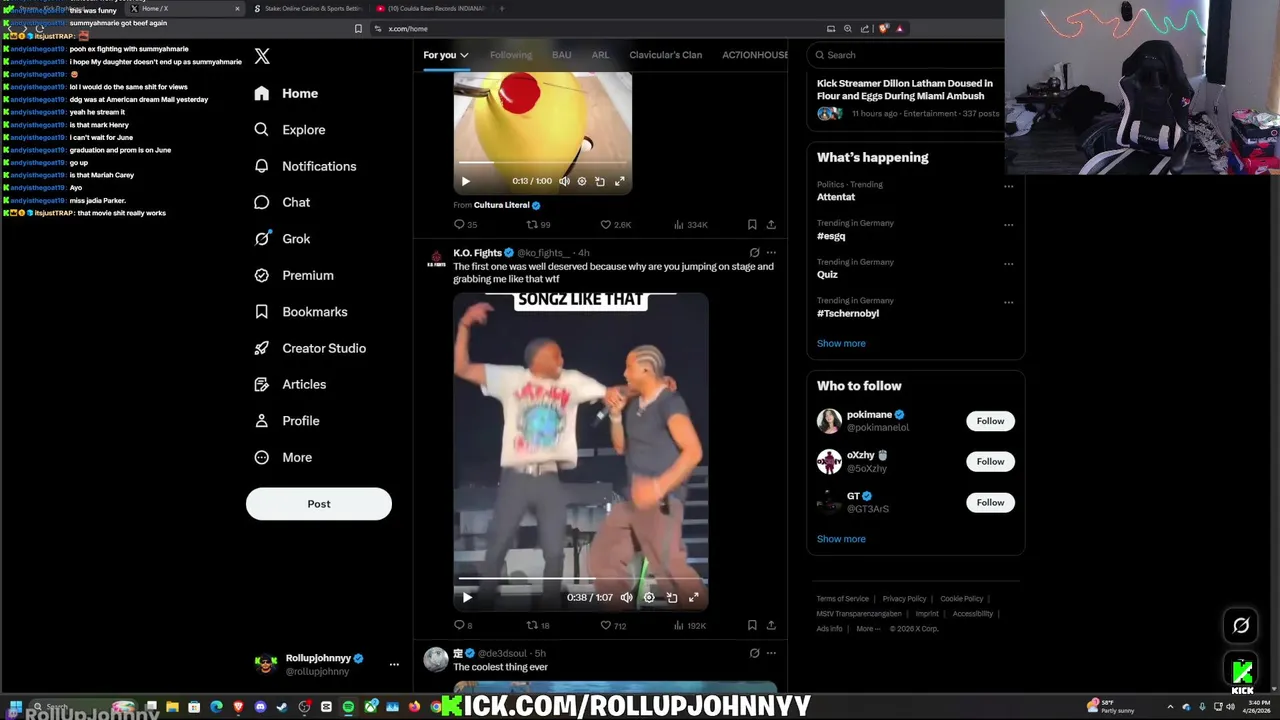This screenshot has height=720, width=1280.
Task: Switch to the AC7IONHOUSE tab
Action: pos(755,55)
